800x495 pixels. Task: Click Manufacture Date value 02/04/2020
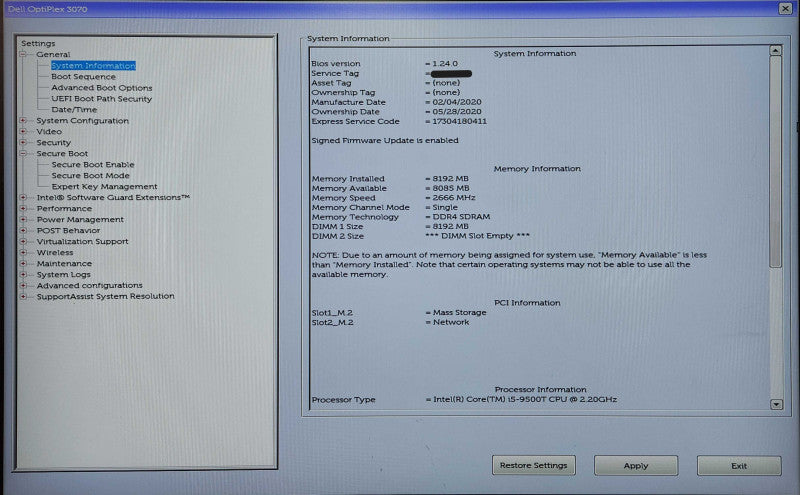457,102
